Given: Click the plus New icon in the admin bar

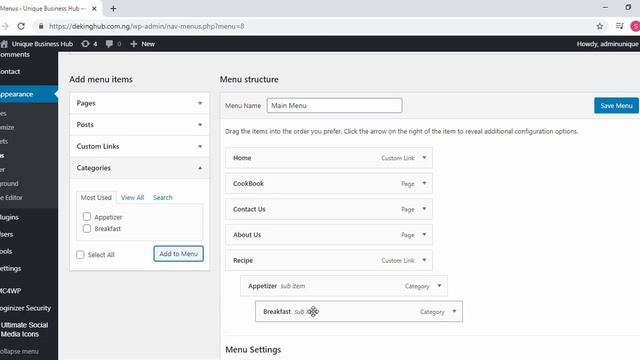Looking at the screenshot, I should pos(133,44).
